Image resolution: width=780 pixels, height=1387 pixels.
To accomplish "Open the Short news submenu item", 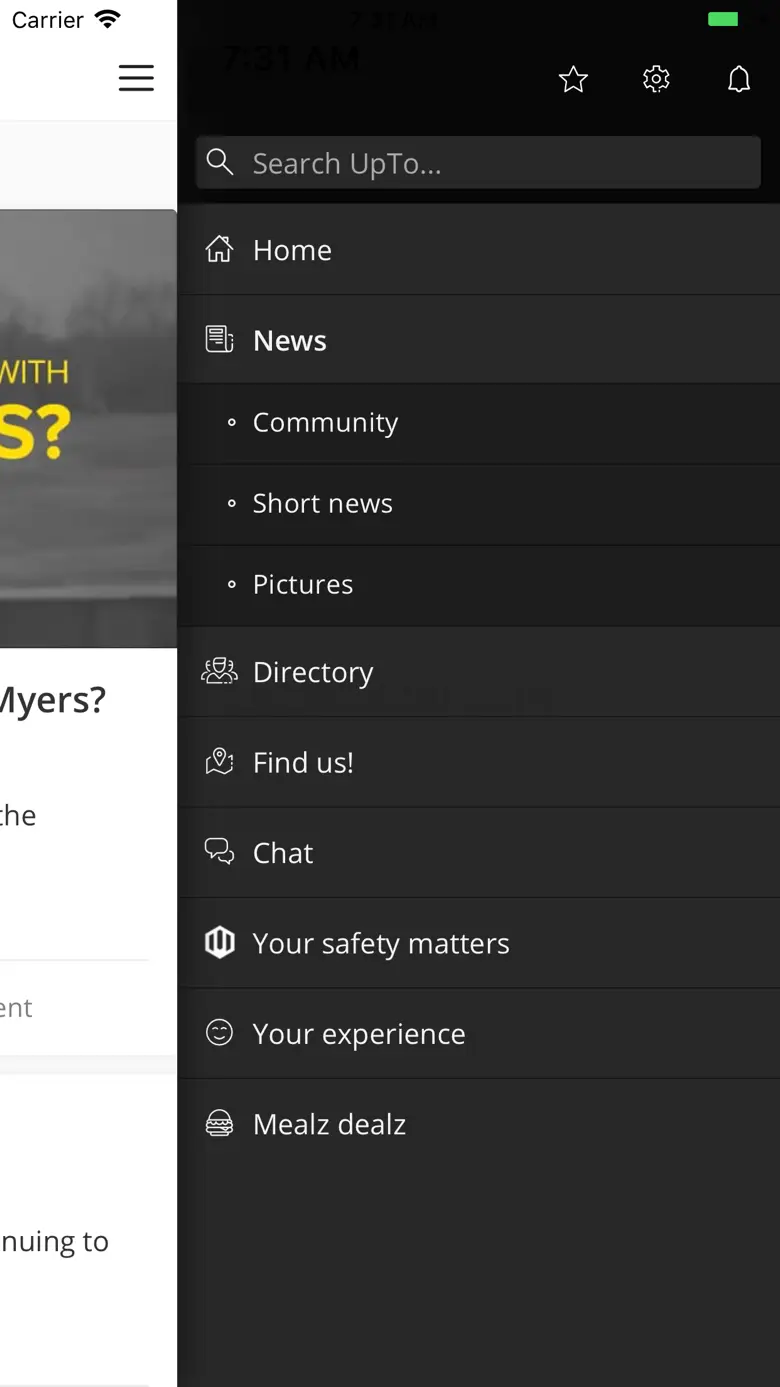I will tap(322, 503).
